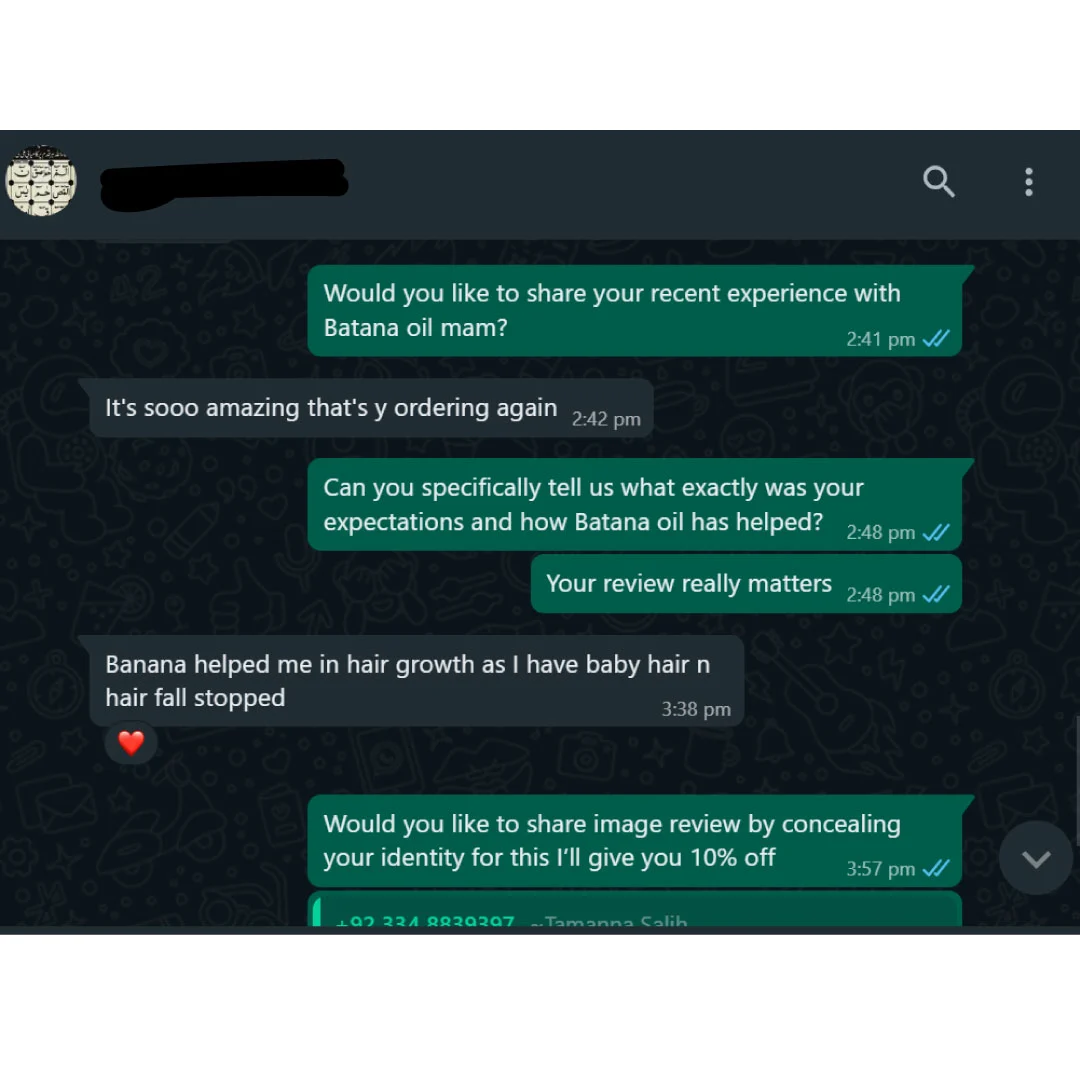Open search in this chat
Image resolution: width=1080 pixels, height=1080 pixels.
938,182
